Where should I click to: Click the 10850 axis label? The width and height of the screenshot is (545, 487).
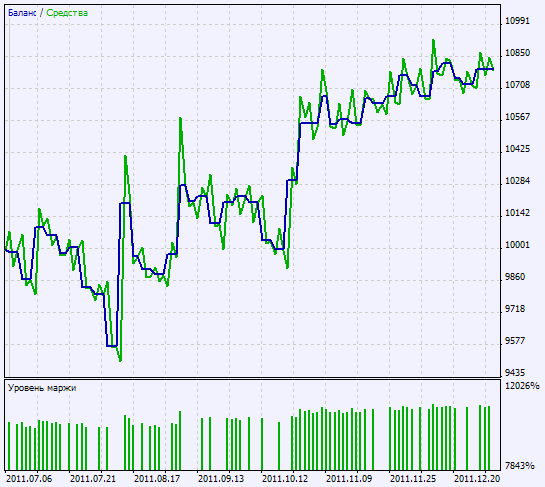517,53
